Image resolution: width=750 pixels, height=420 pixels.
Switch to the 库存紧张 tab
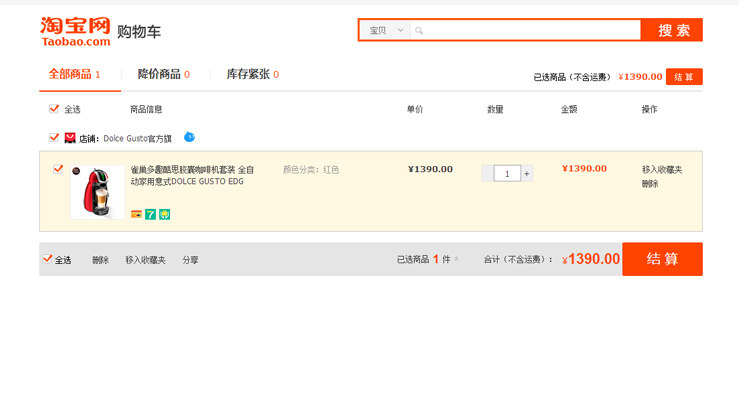click(x=253, y=75)
